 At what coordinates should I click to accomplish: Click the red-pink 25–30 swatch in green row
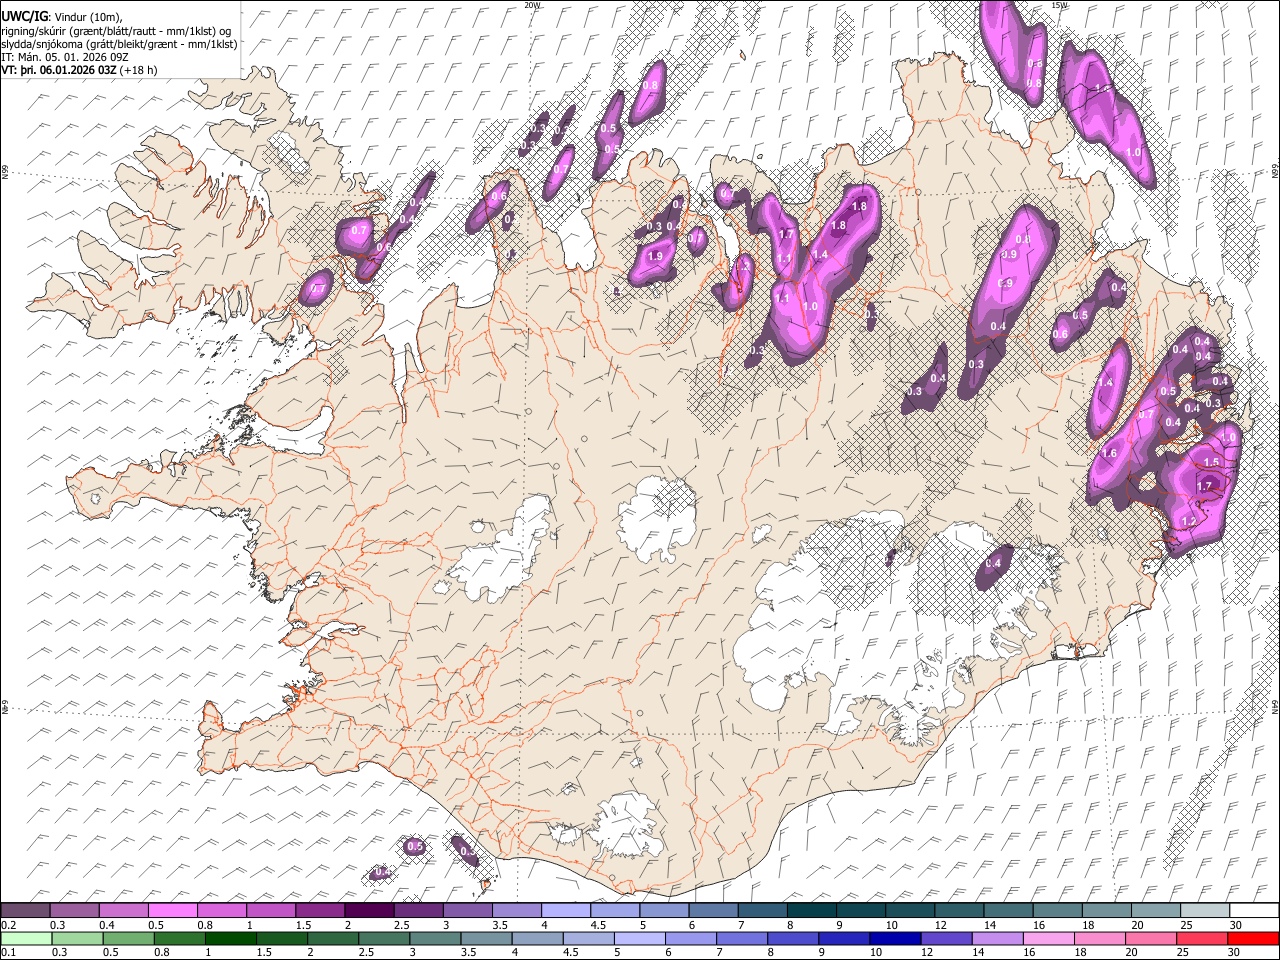coord(1203,938)
